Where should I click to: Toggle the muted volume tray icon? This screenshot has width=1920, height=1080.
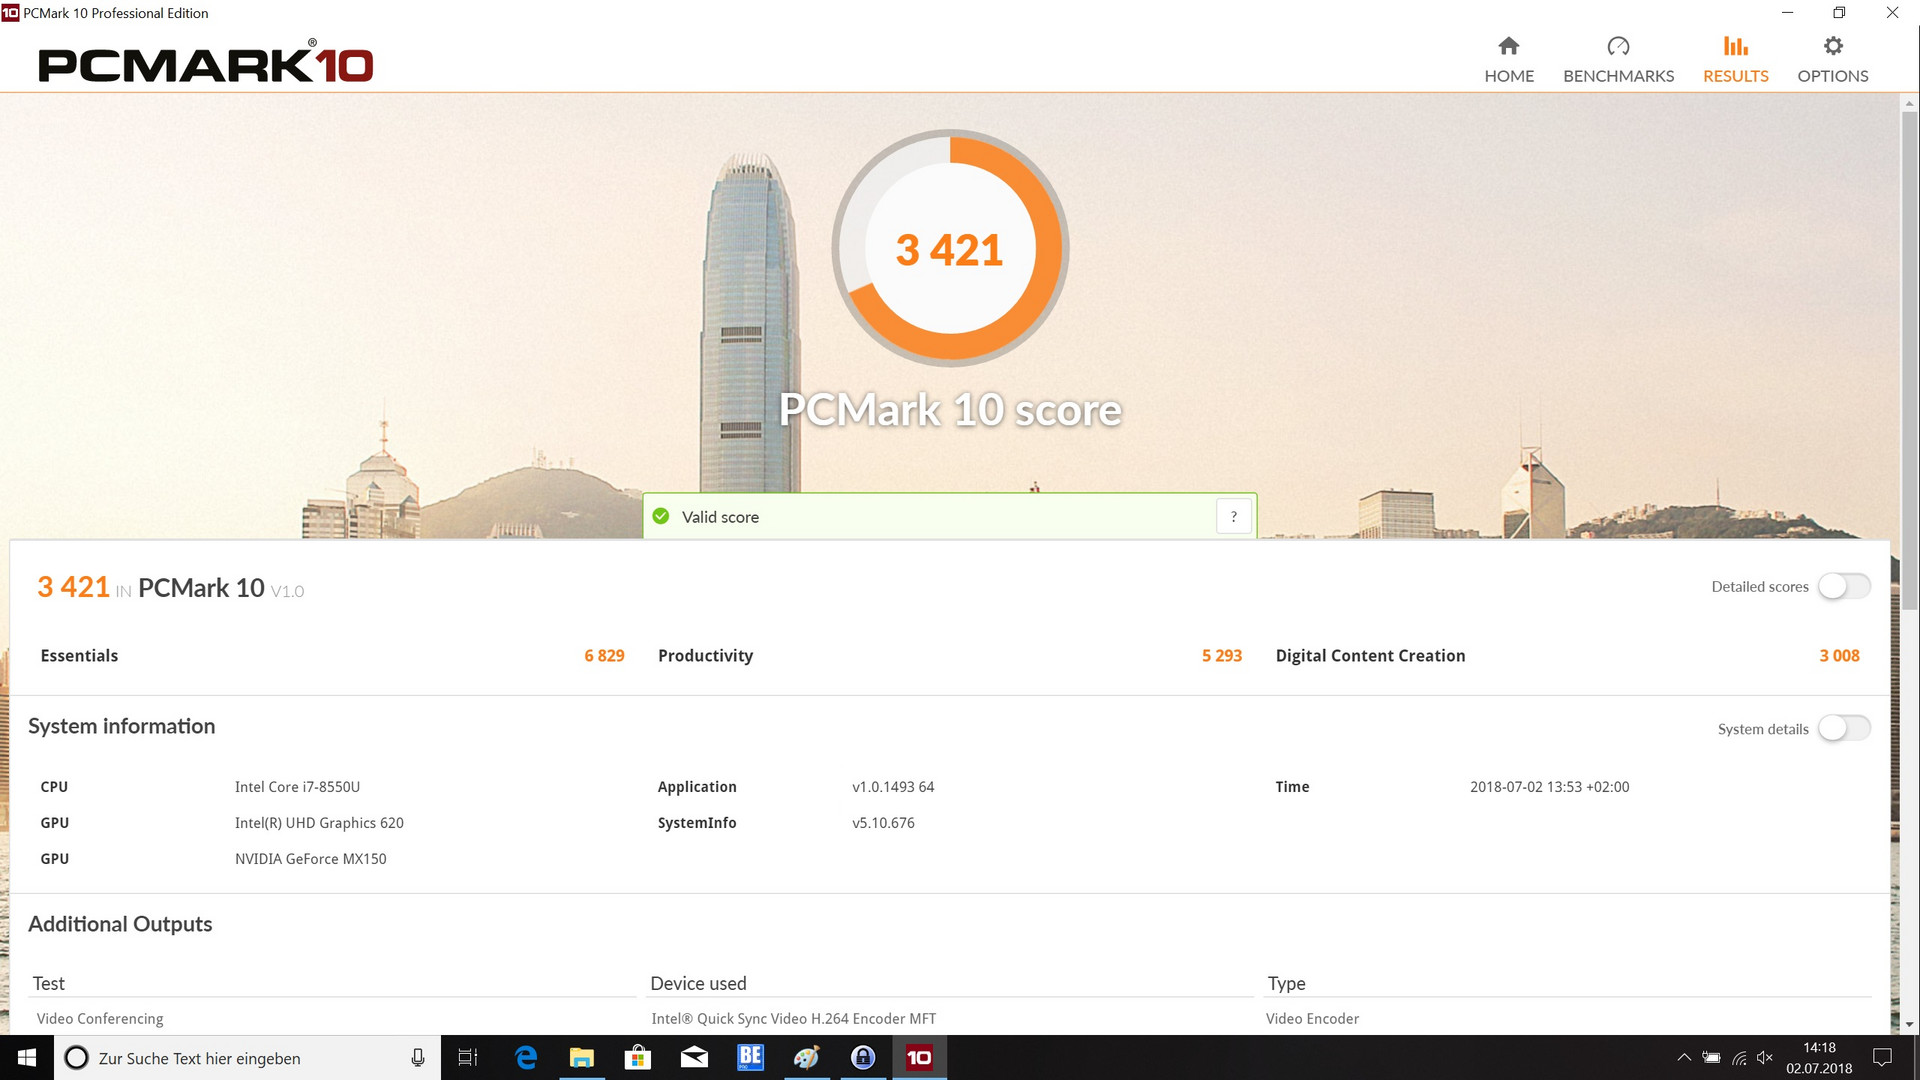click(x=1765, y=1058)
